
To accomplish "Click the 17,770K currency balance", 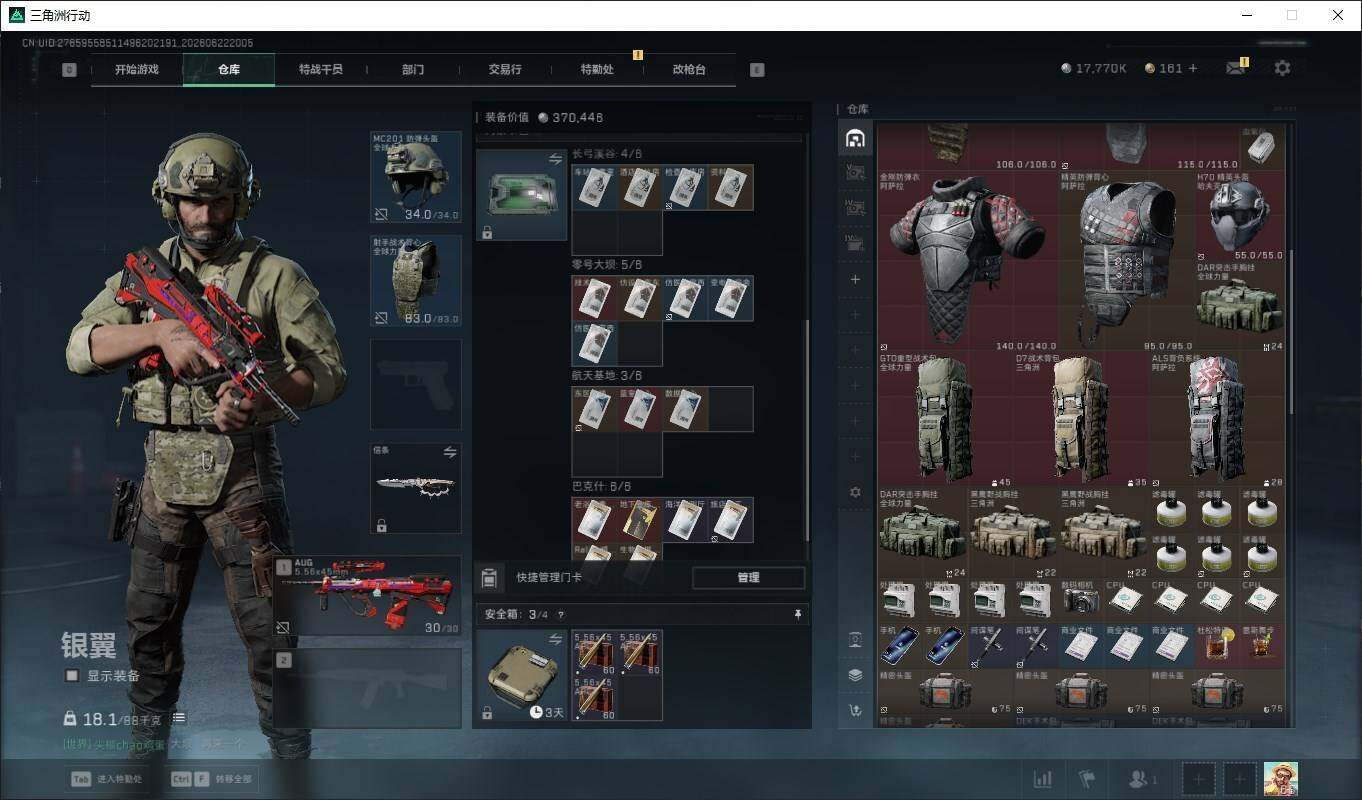I will (x=1093, y=68).
